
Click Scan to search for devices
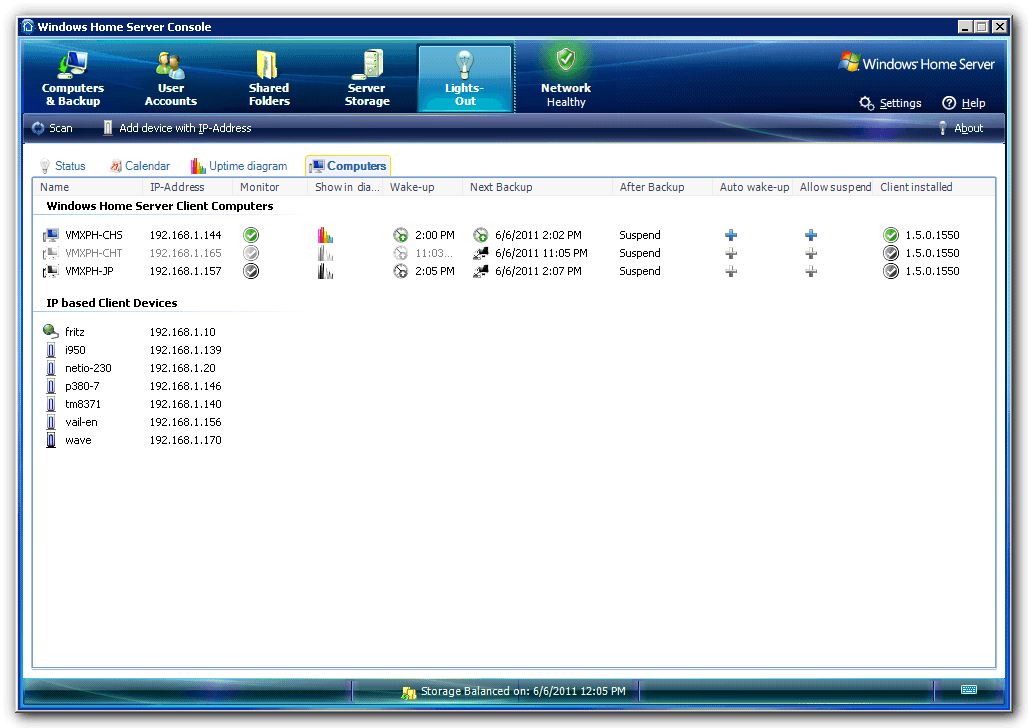point(52,128)
